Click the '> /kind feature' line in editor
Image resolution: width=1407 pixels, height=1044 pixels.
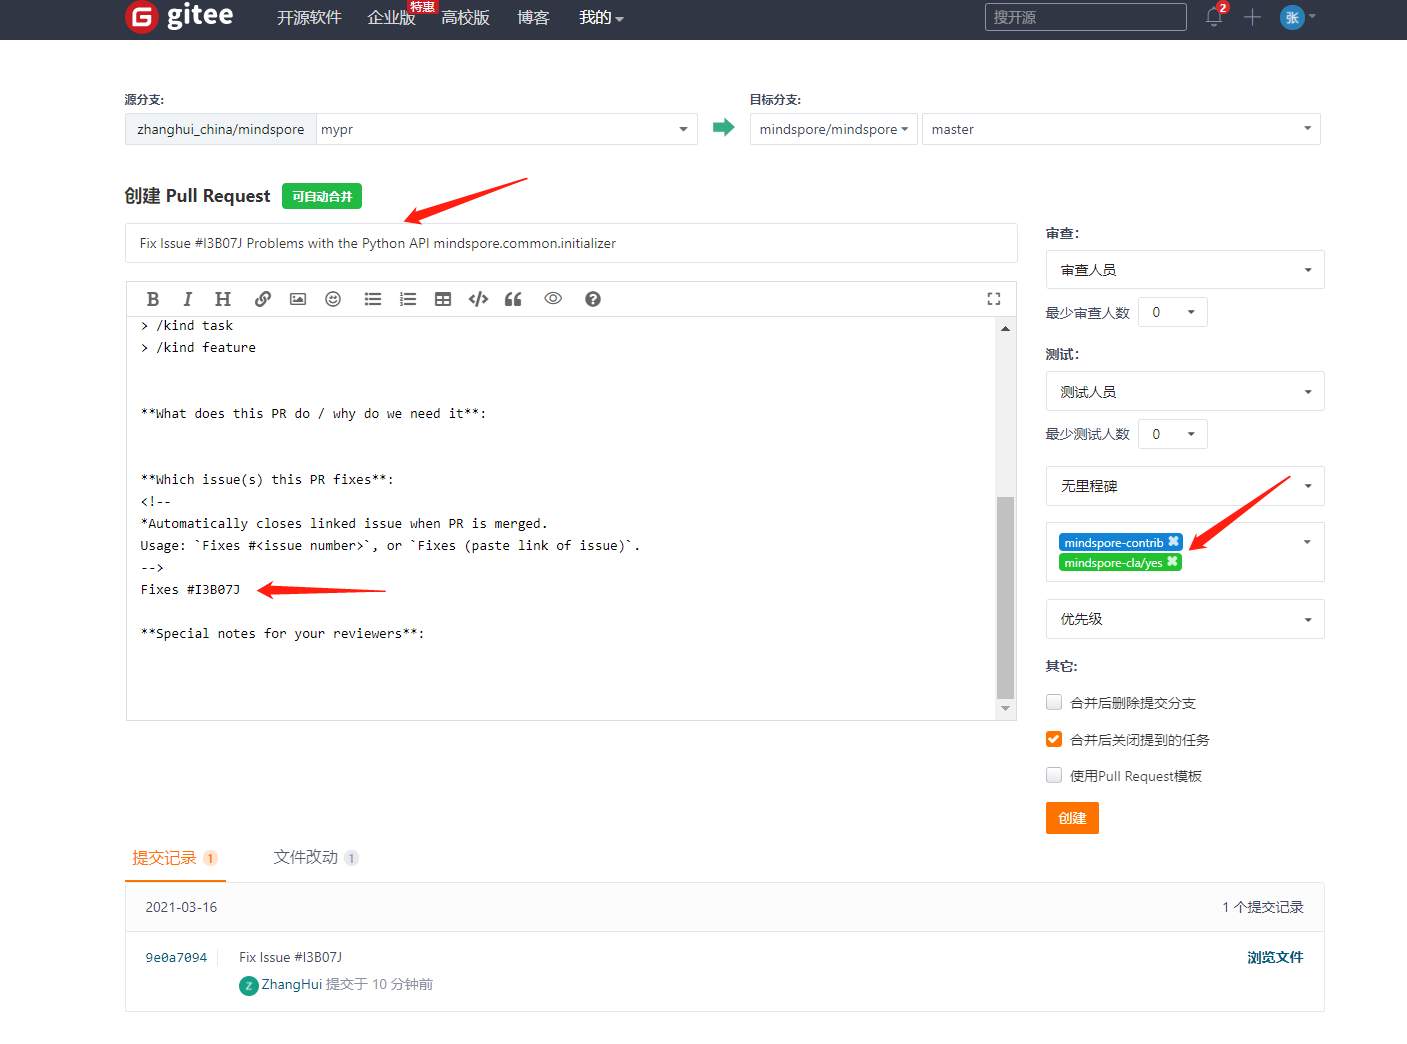[x=198, y=347]
